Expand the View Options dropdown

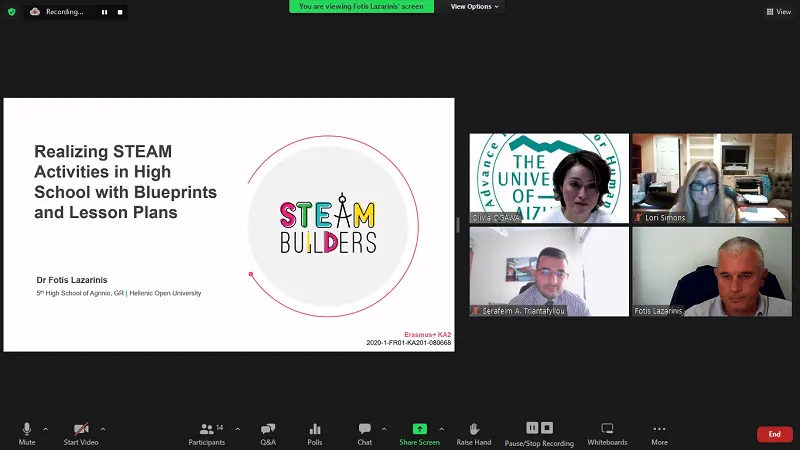pos(474,6)
